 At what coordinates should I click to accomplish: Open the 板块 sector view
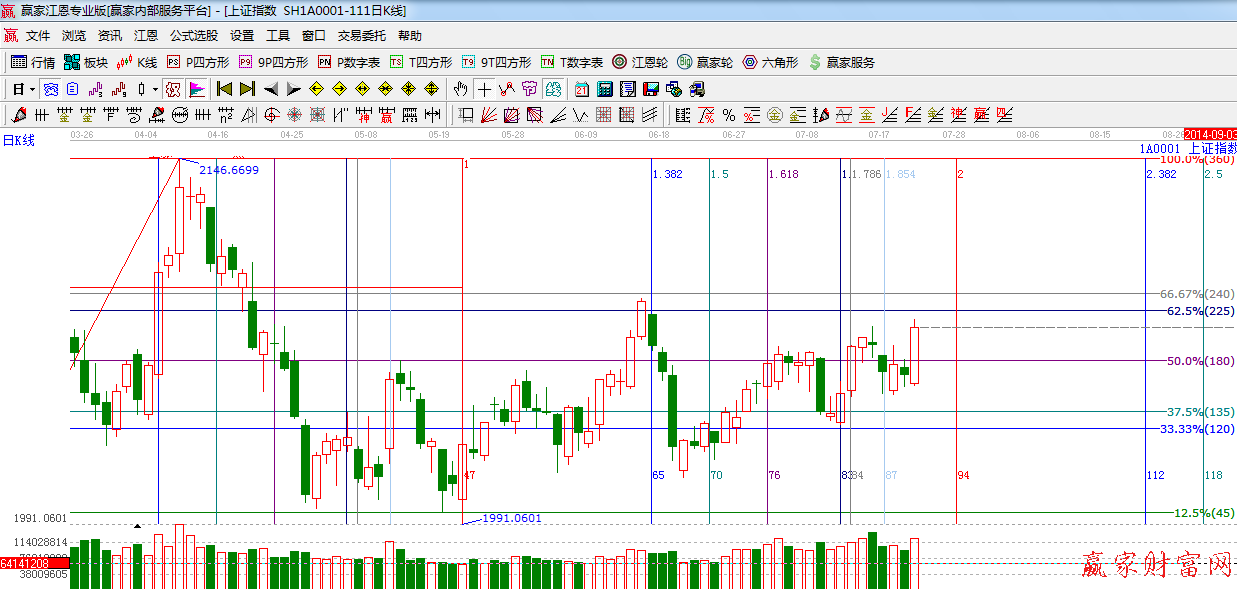85,62
